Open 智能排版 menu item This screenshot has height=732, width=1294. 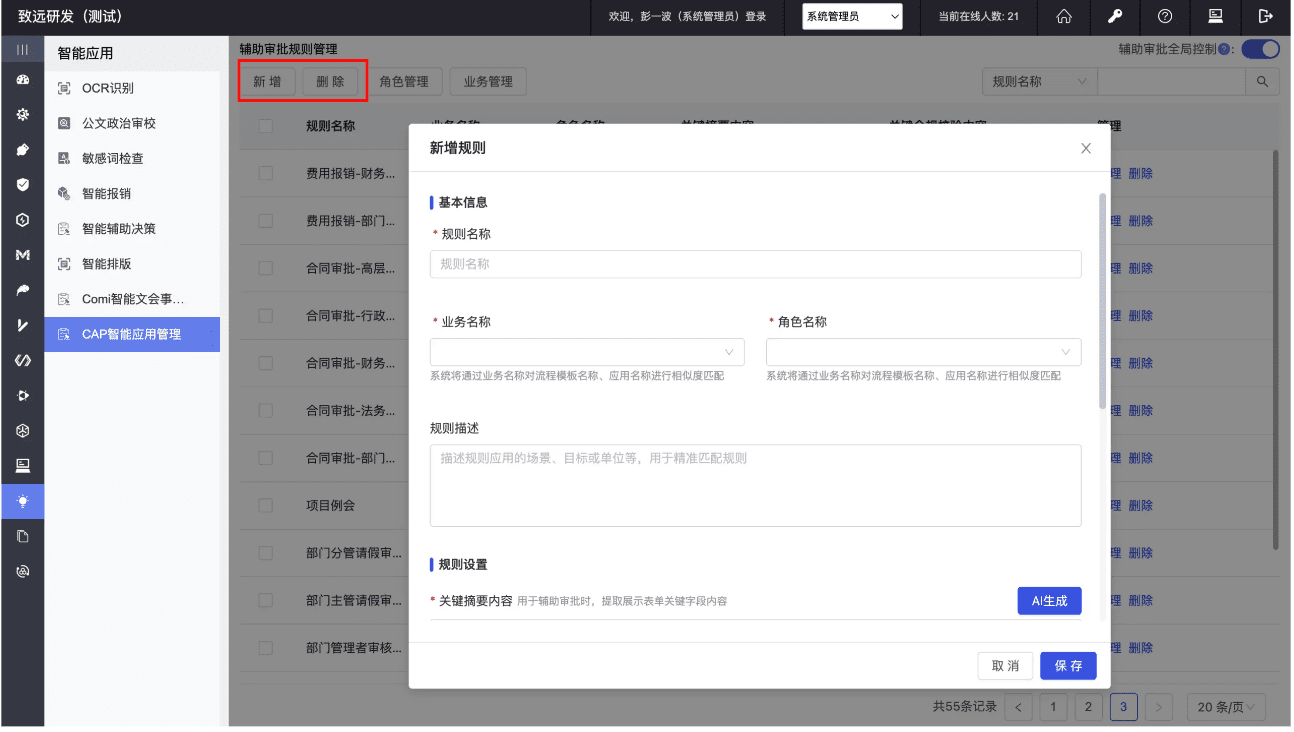[132, 264]
